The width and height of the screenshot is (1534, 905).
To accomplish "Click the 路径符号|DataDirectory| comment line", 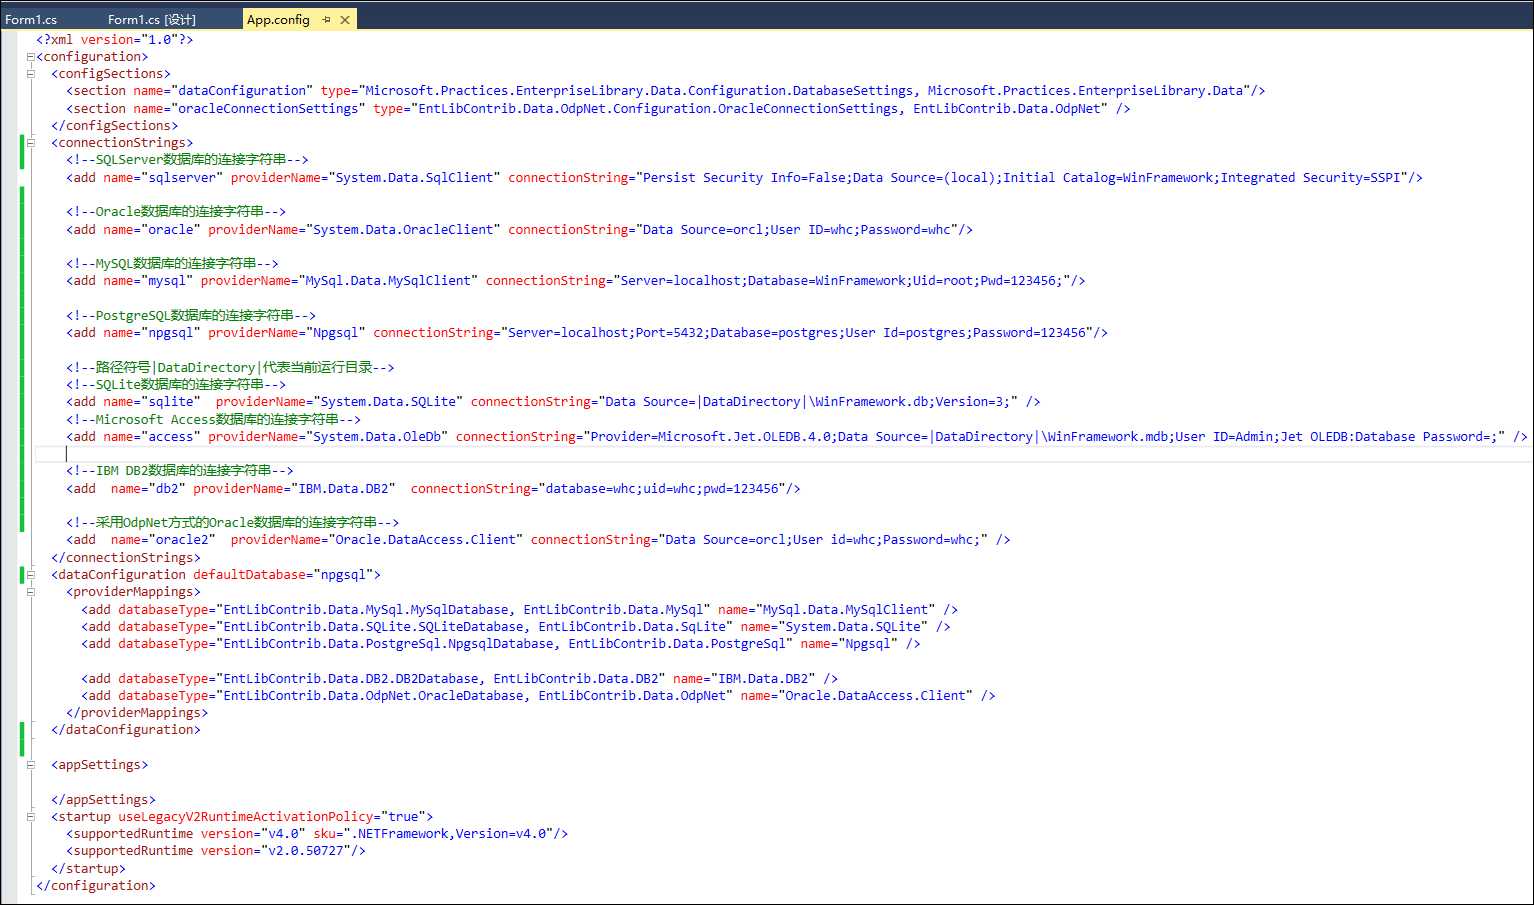I will click(x=230, y=368).
